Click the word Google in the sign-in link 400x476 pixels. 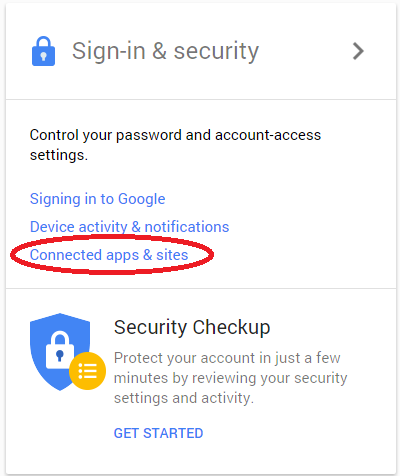pos(142,199)
